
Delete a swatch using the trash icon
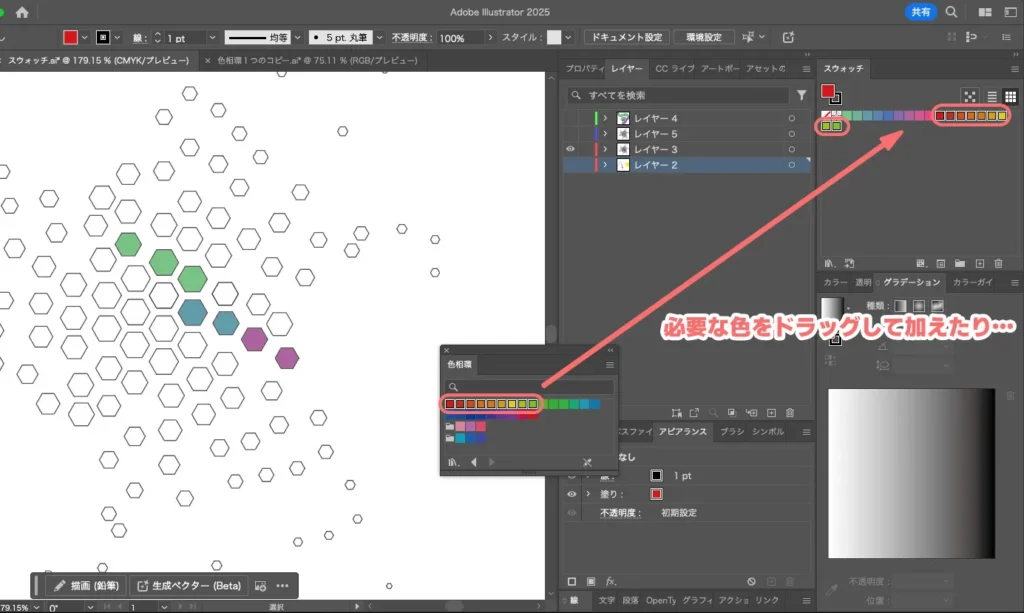point(999,263)
